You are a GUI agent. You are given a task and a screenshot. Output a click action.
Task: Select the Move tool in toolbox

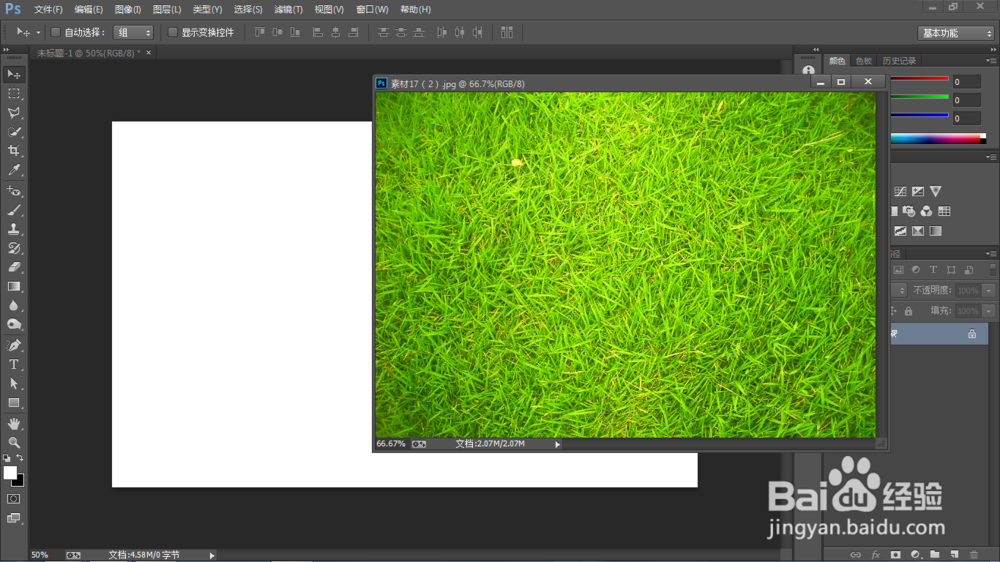click(13, 75)
